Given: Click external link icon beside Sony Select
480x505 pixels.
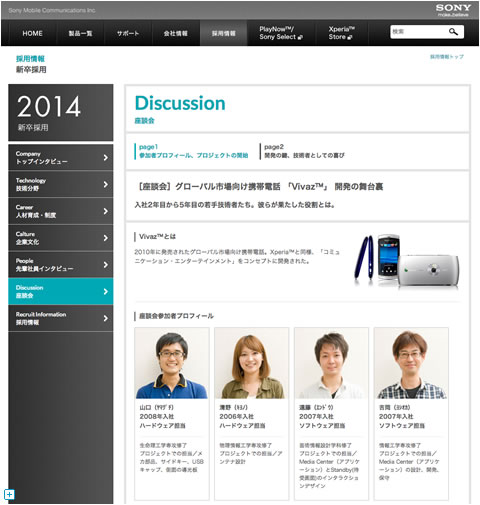Looking at the screenshot, I should pyautogui.click(x=300, y=37).
